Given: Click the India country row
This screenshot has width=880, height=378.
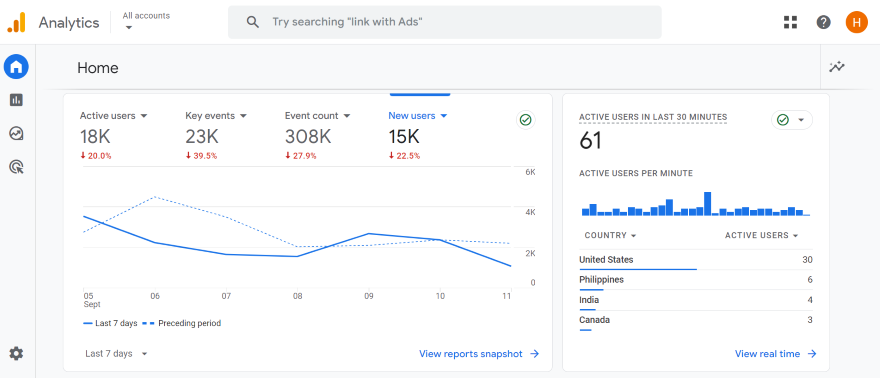Looking at the screenshot, I should pos(695,301).
